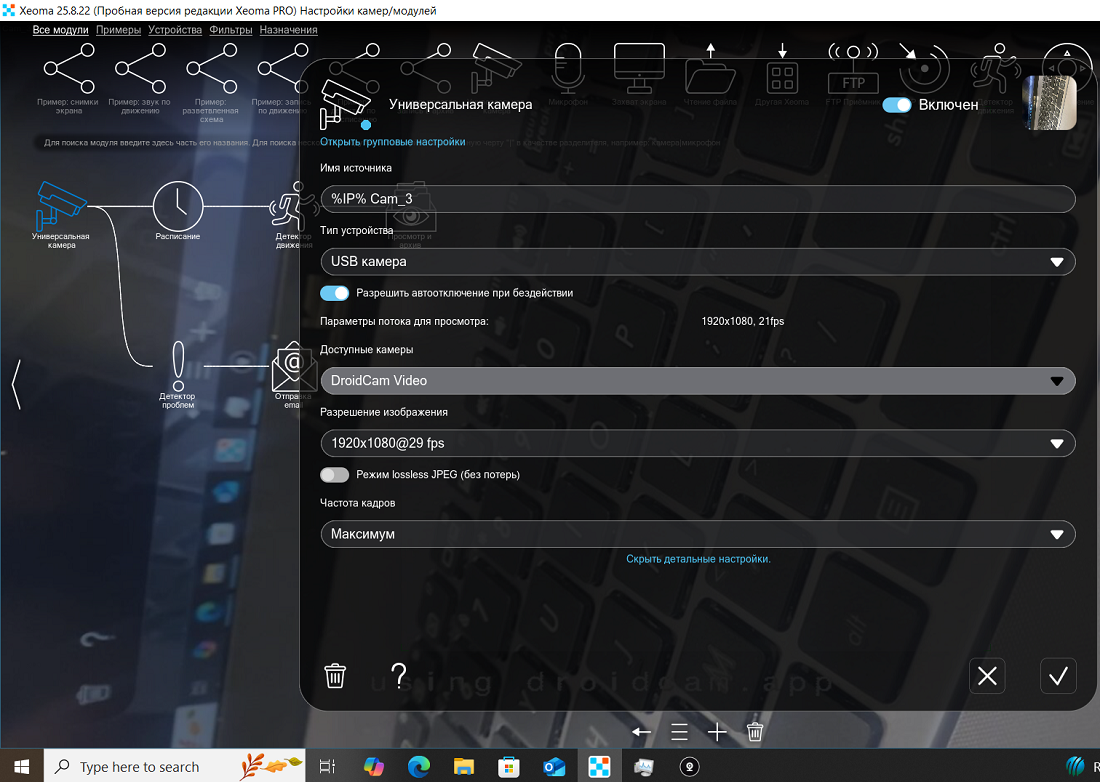Expand the Тип устройства USB камера dropdown

697,262
